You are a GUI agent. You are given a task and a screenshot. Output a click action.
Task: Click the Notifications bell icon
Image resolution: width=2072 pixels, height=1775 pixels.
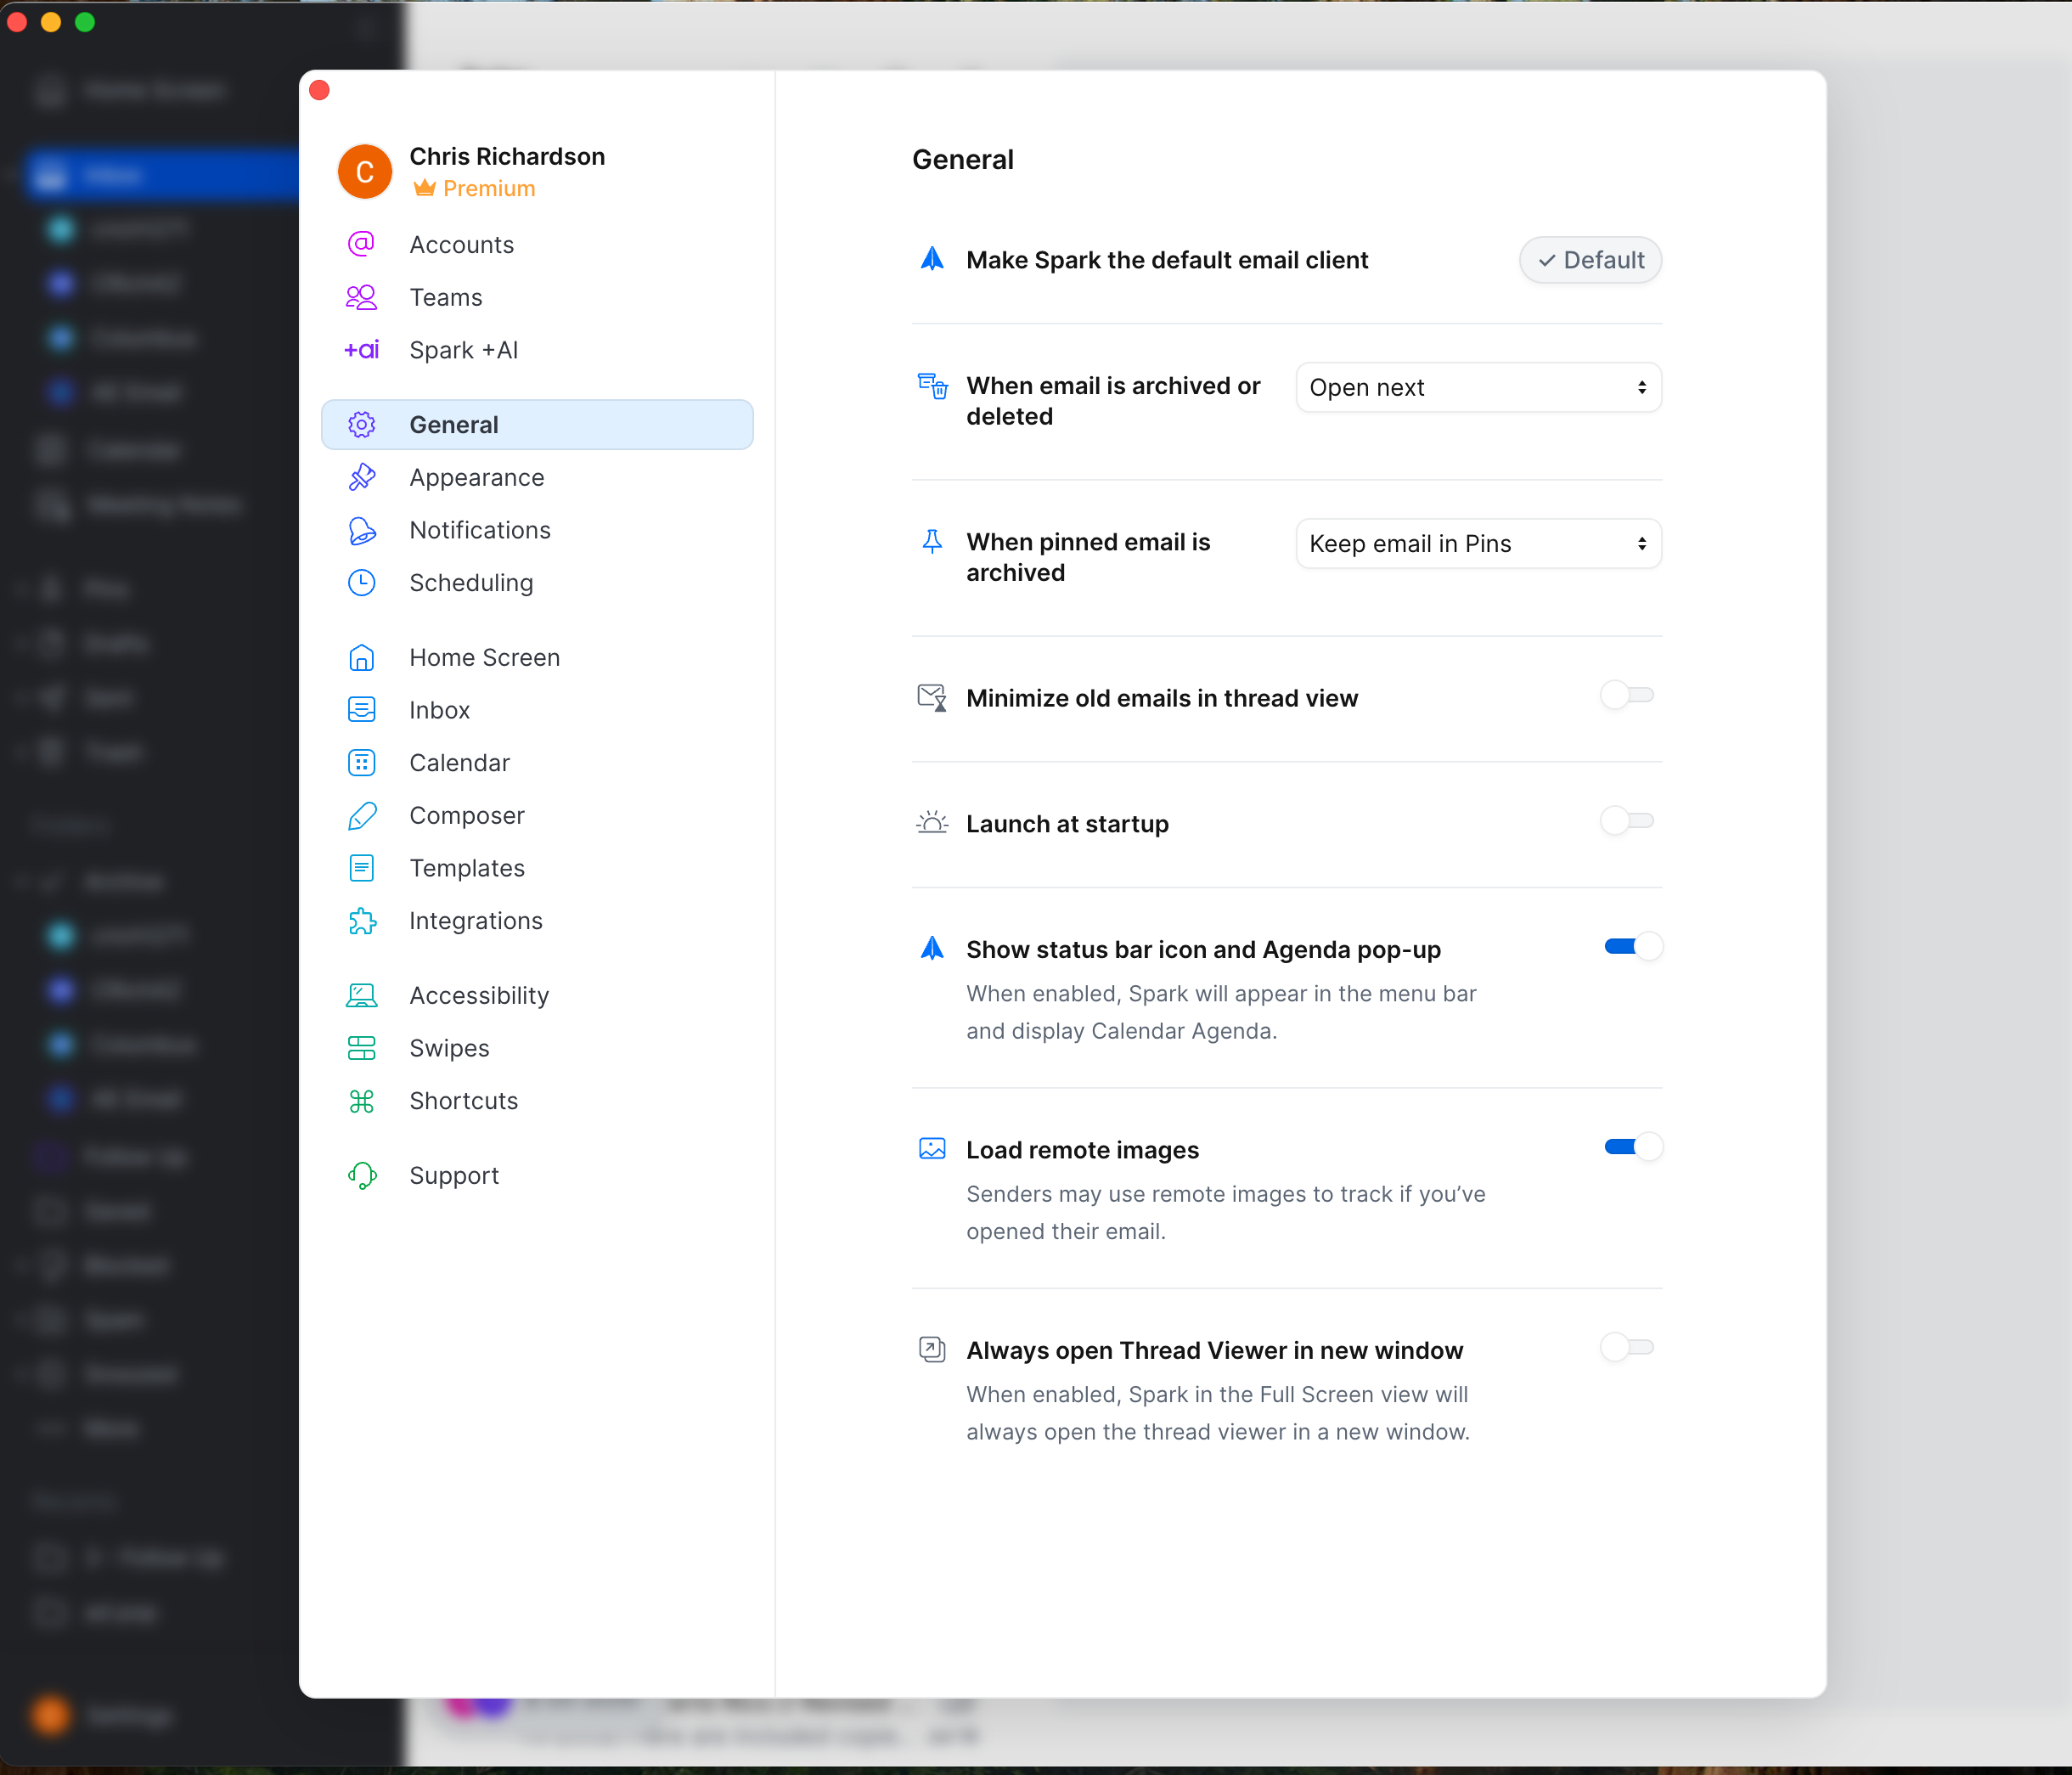pyautogui.click(x=361, y=530)
